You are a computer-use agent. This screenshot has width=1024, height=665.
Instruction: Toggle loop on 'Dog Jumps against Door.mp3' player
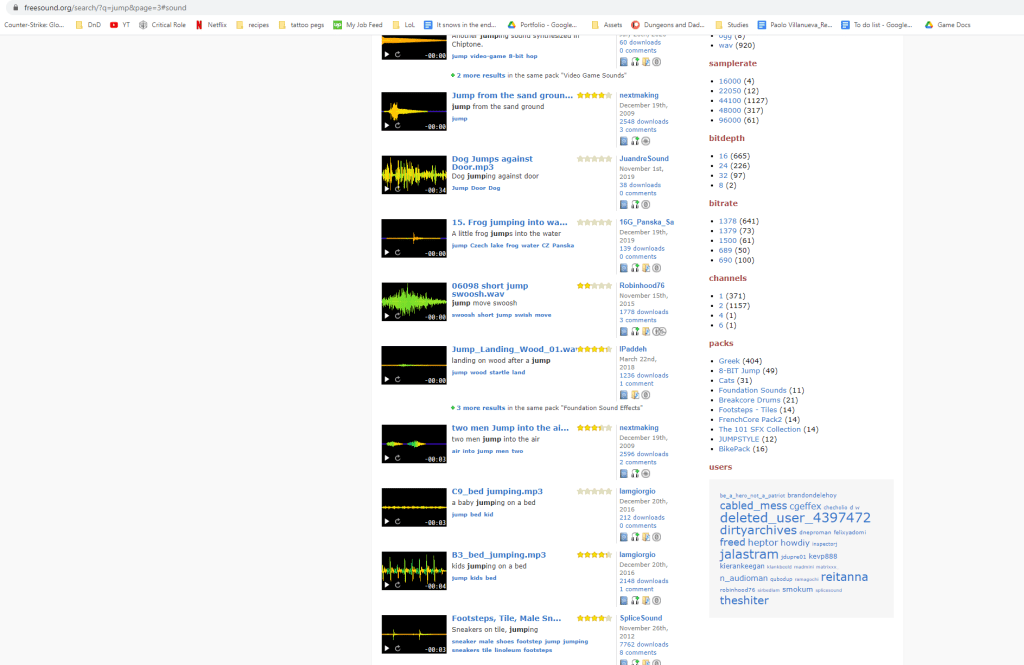coord(398,189)
